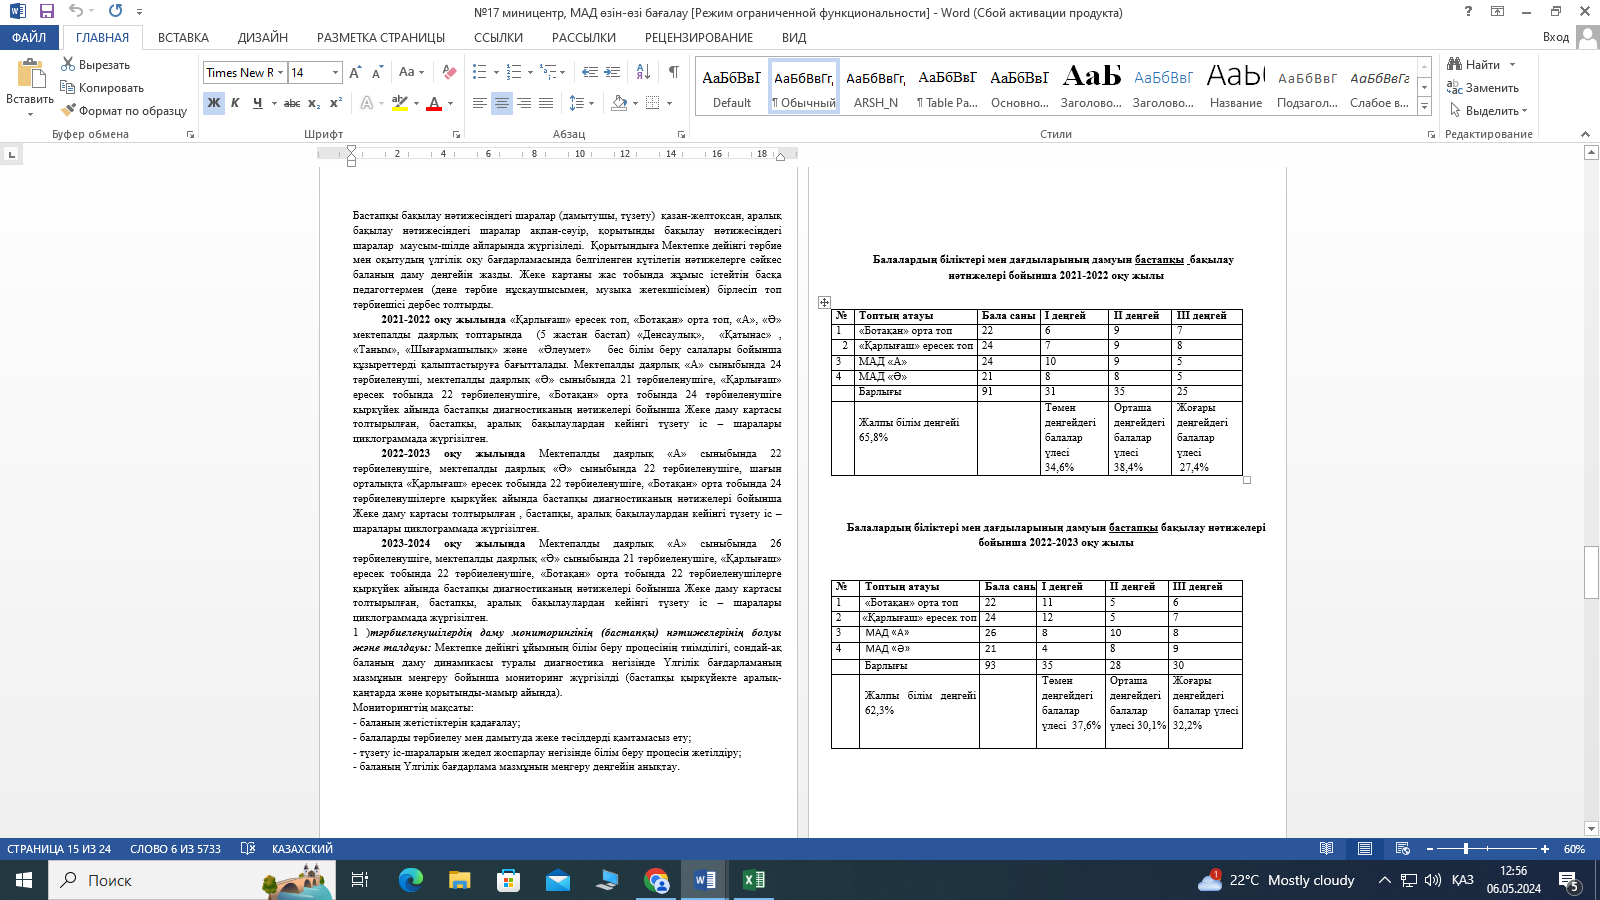The height and width of the screenshot is (900, 1600).
Task: Open Find (Найти) dropdown arrow
Action: pyautogui.click(x=1512, y=64)
